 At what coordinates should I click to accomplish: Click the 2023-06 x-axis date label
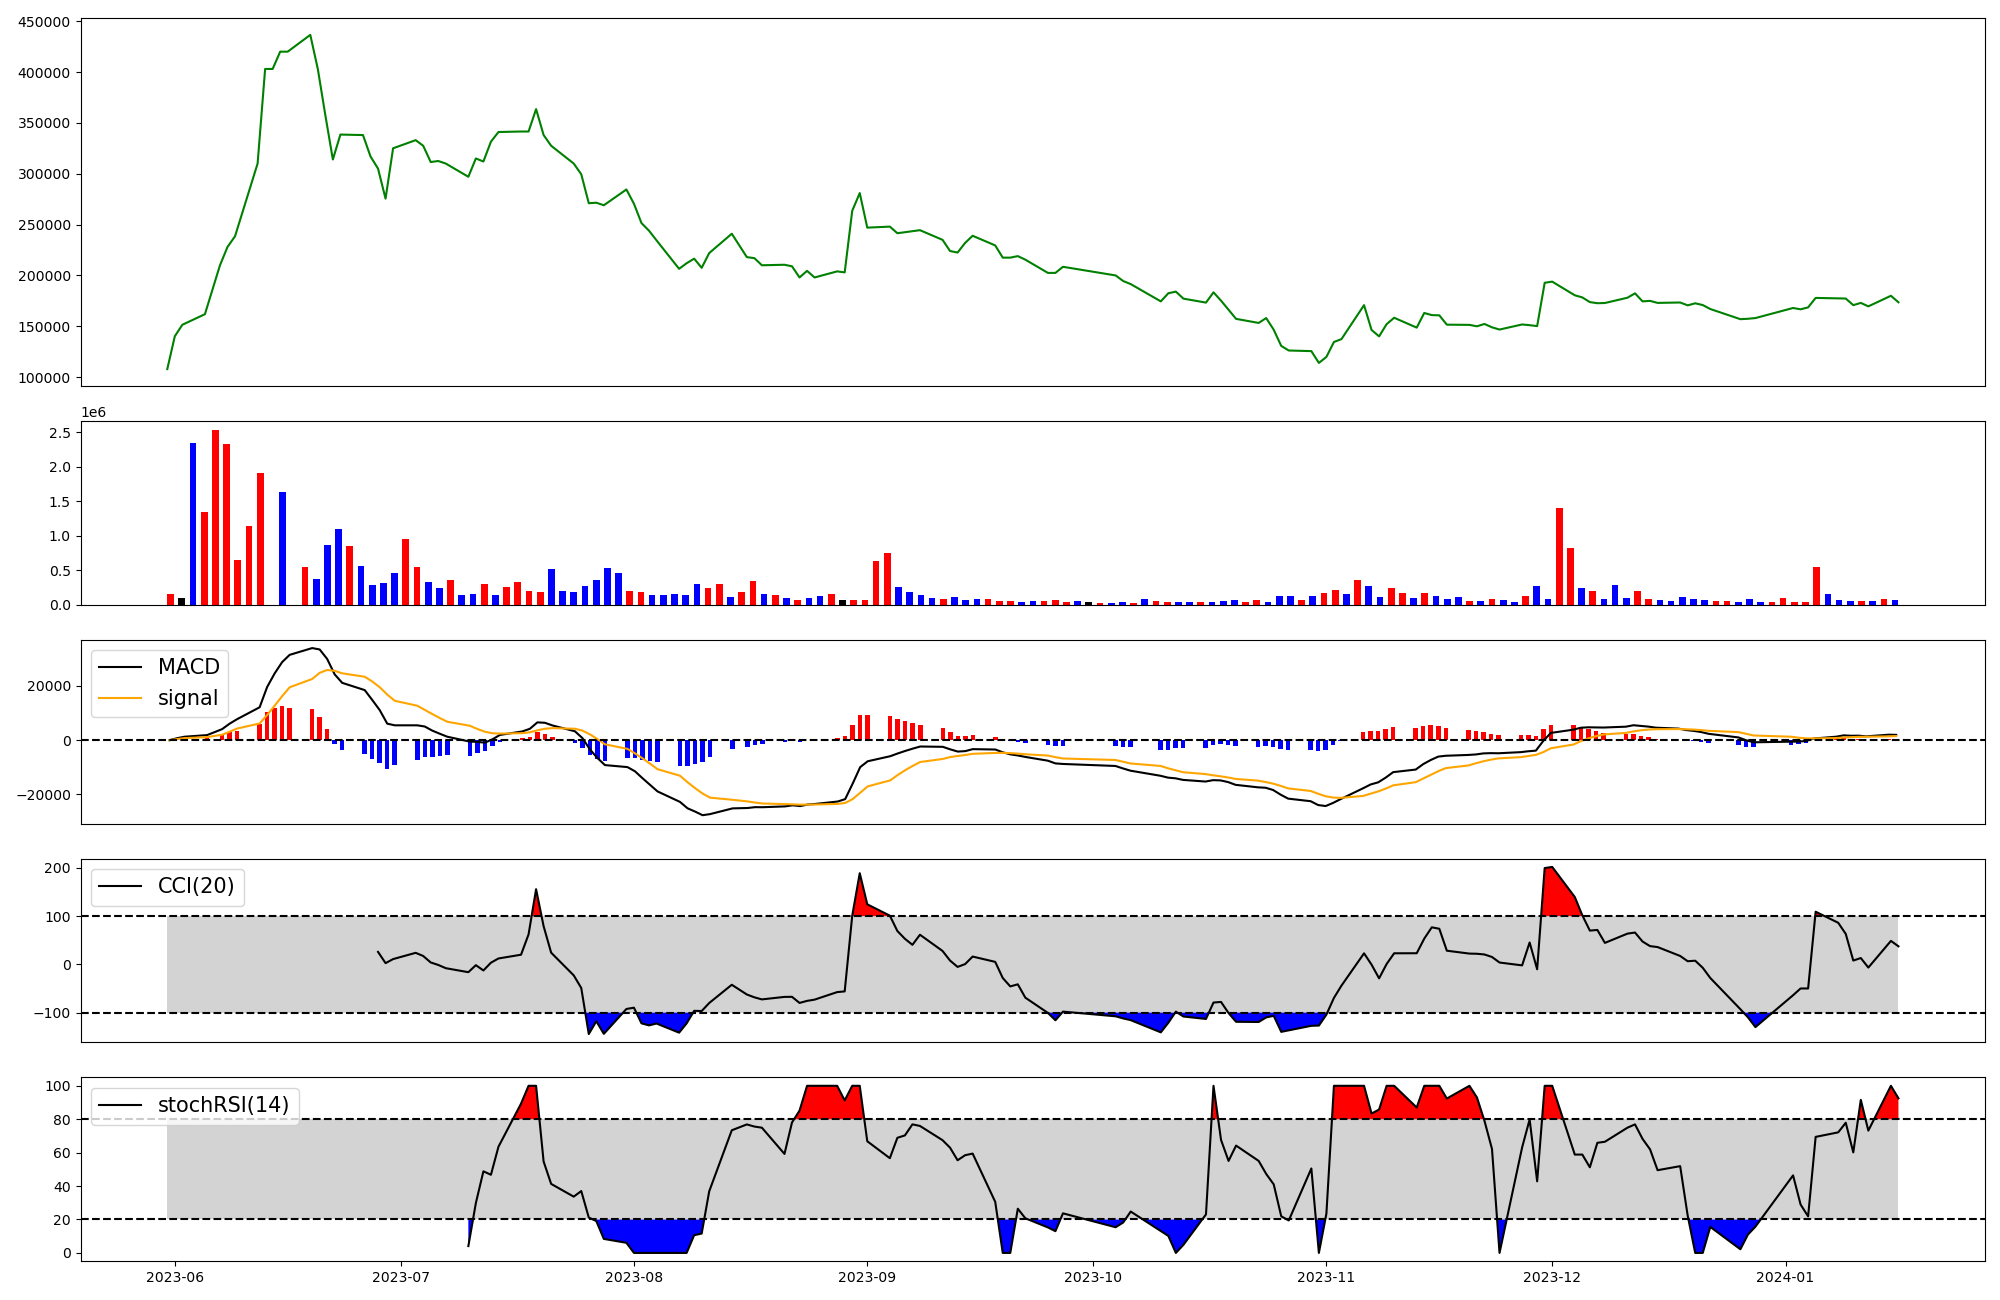tap(175, 1277)
